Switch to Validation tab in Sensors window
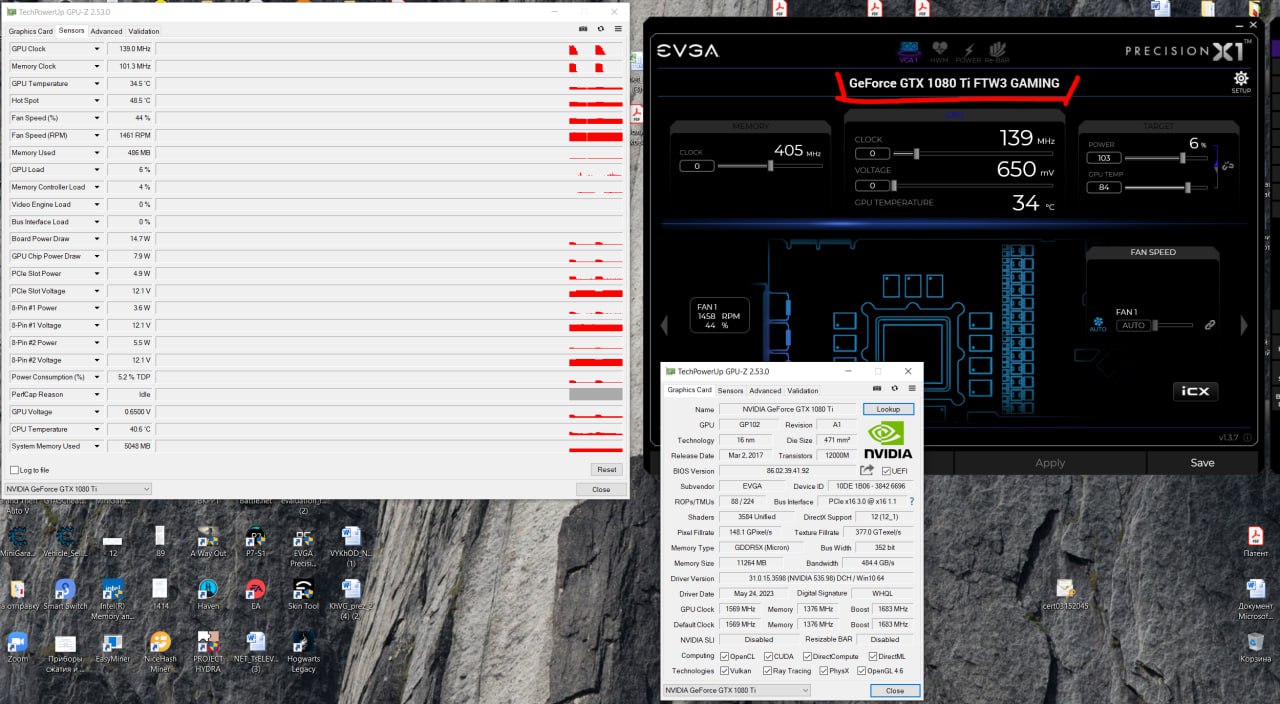This screenshot has width=1280, height=704. pos(144,31)
